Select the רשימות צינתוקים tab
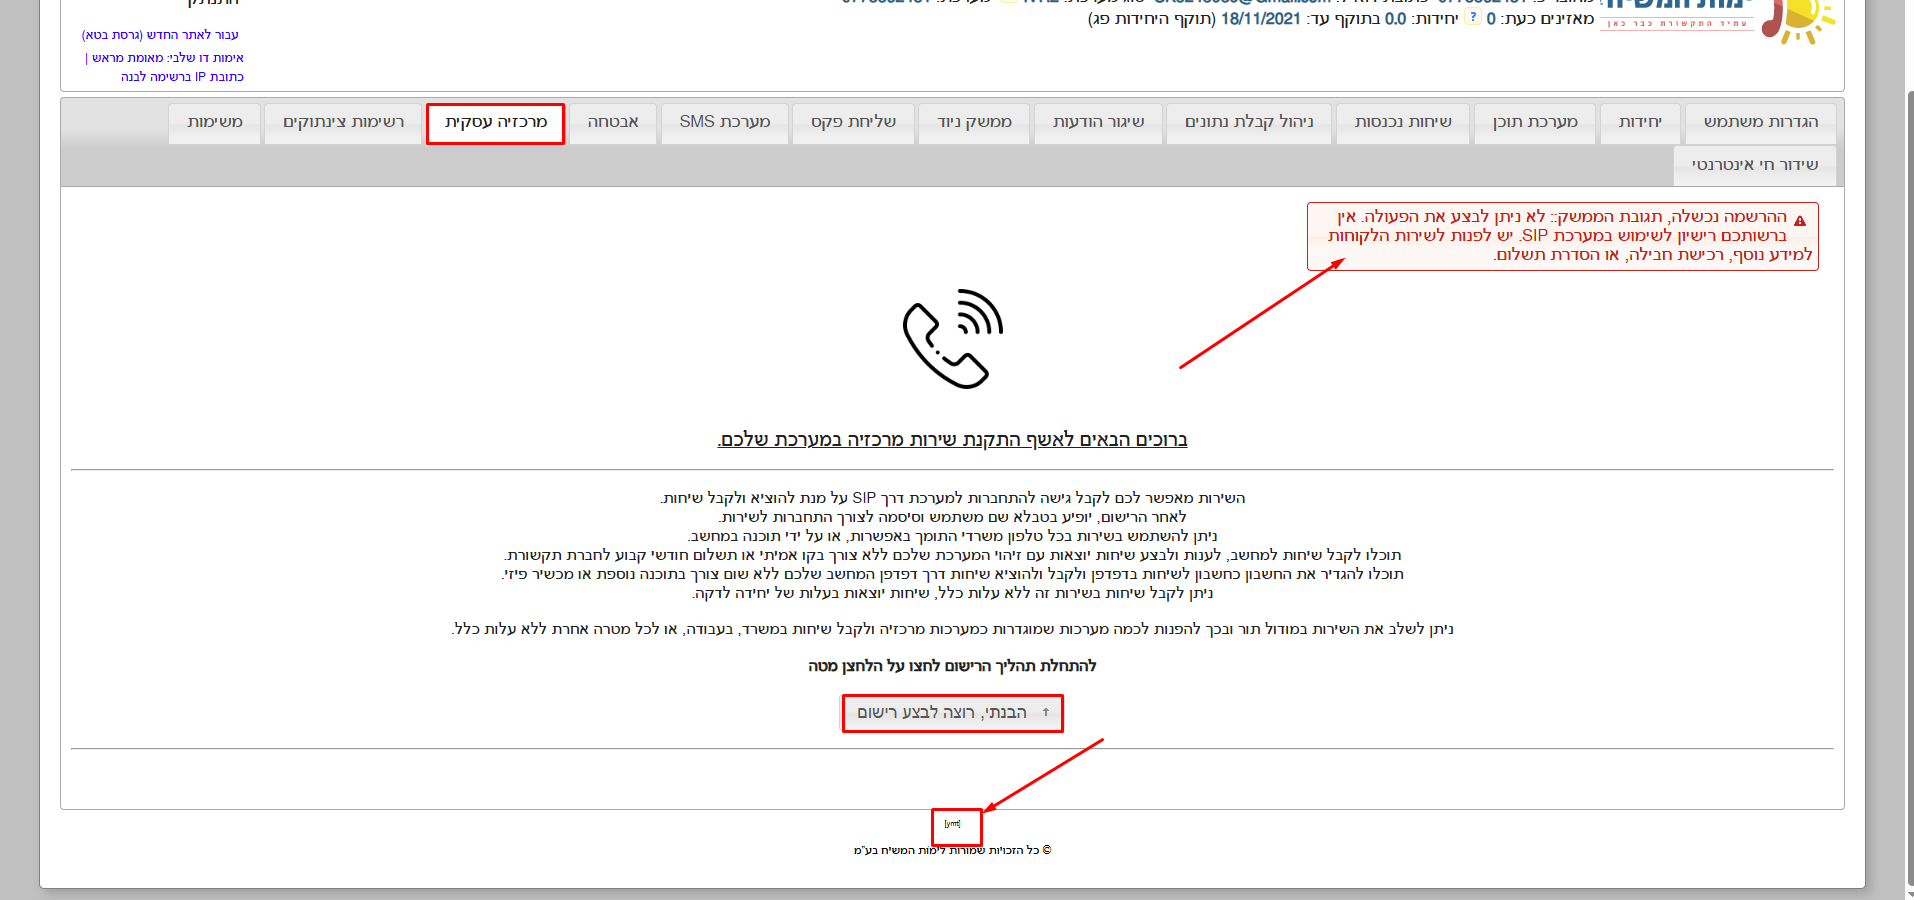Viewport: 1914px width, 900px height. pos(343,123)
